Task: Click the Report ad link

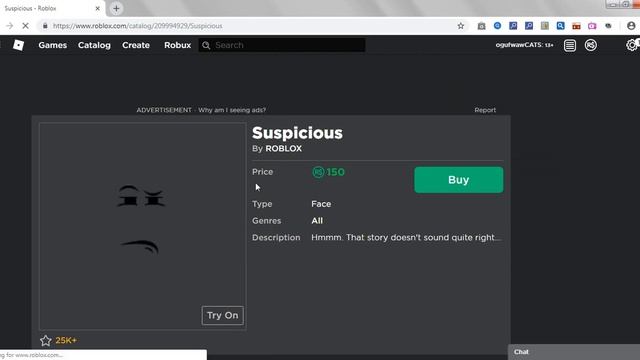Action: [485, 110]
